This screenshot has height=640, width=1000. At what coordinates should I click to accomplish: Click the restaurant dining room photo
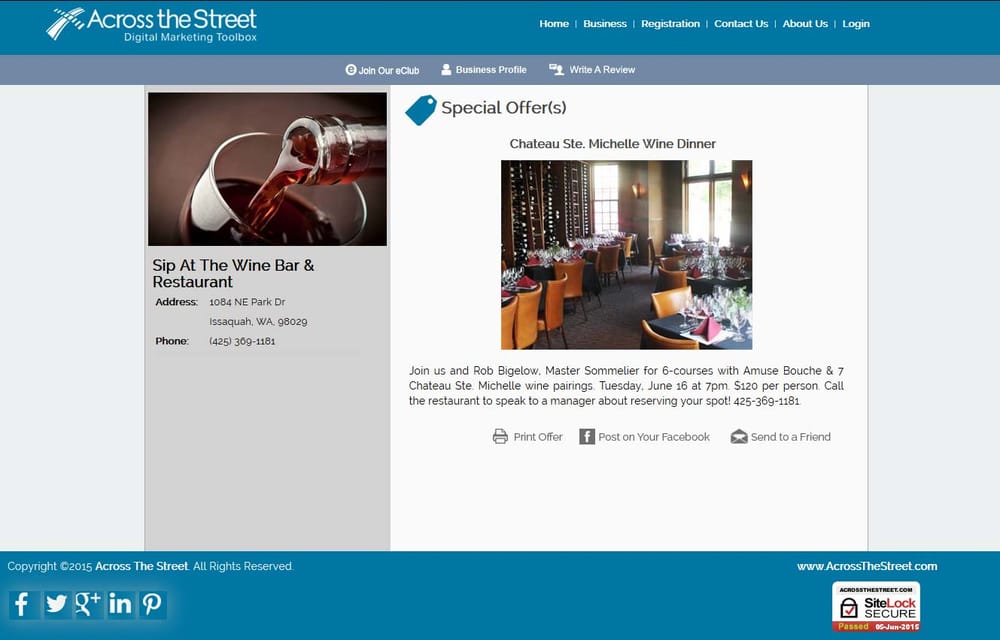point(626,254)
